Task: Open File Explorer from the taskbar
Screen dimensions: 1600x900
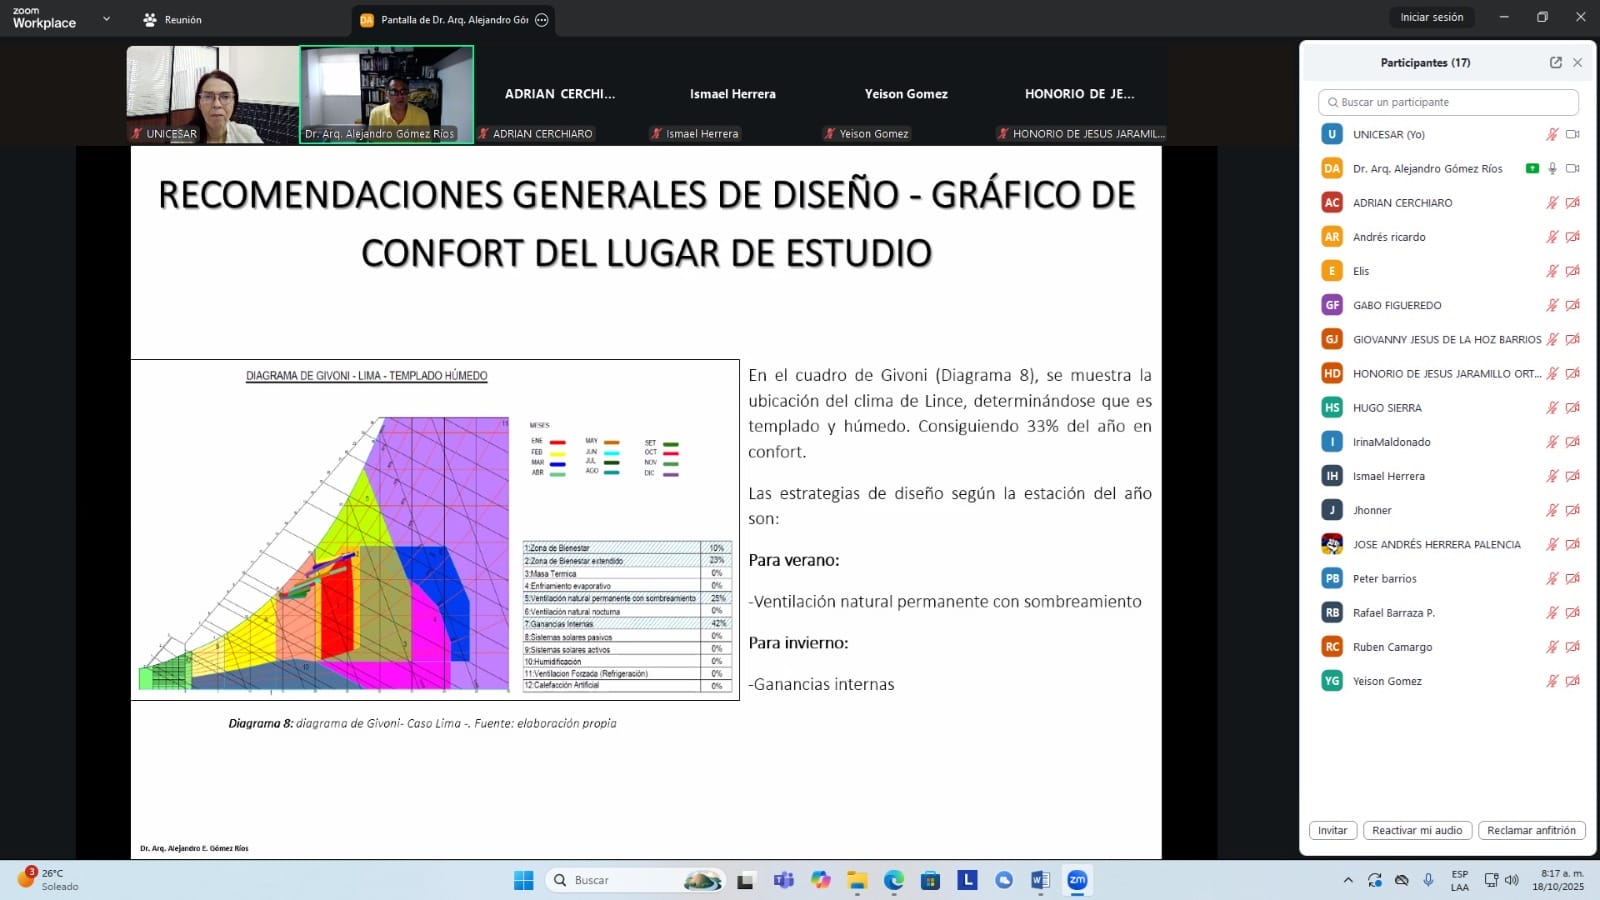Action: click(857, 880)
